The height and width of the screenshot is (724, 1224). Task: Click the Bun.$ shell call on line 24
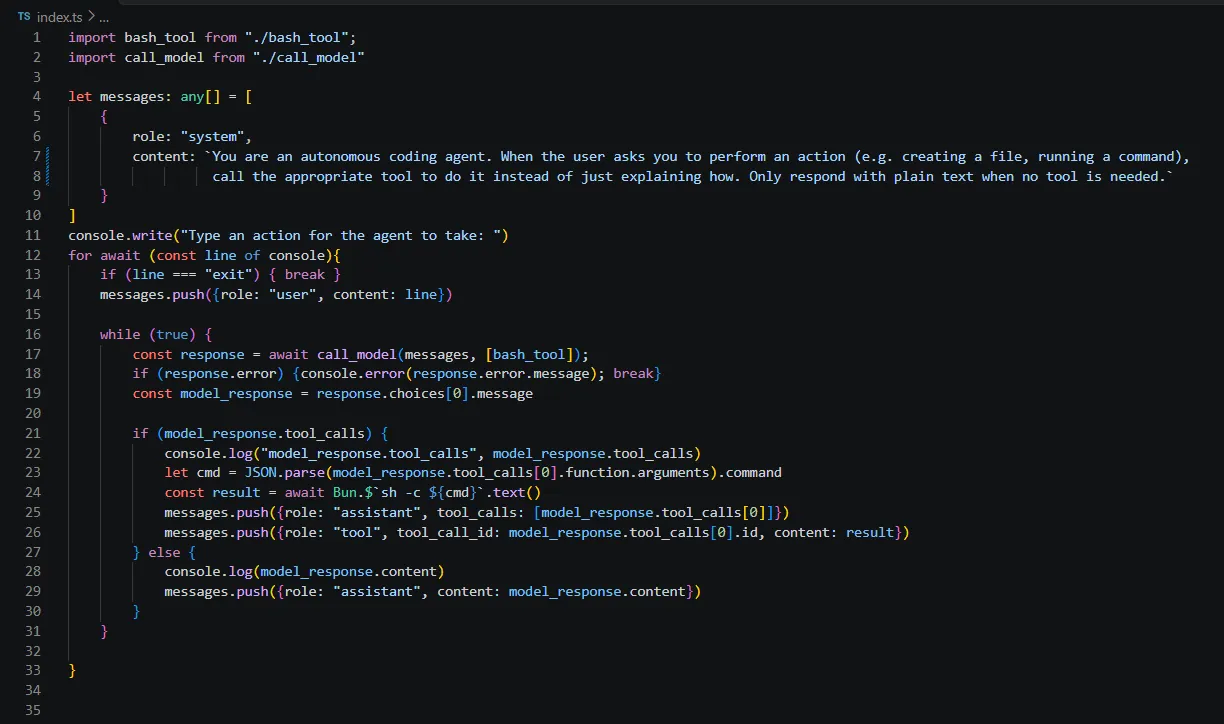tap(352, 492)
